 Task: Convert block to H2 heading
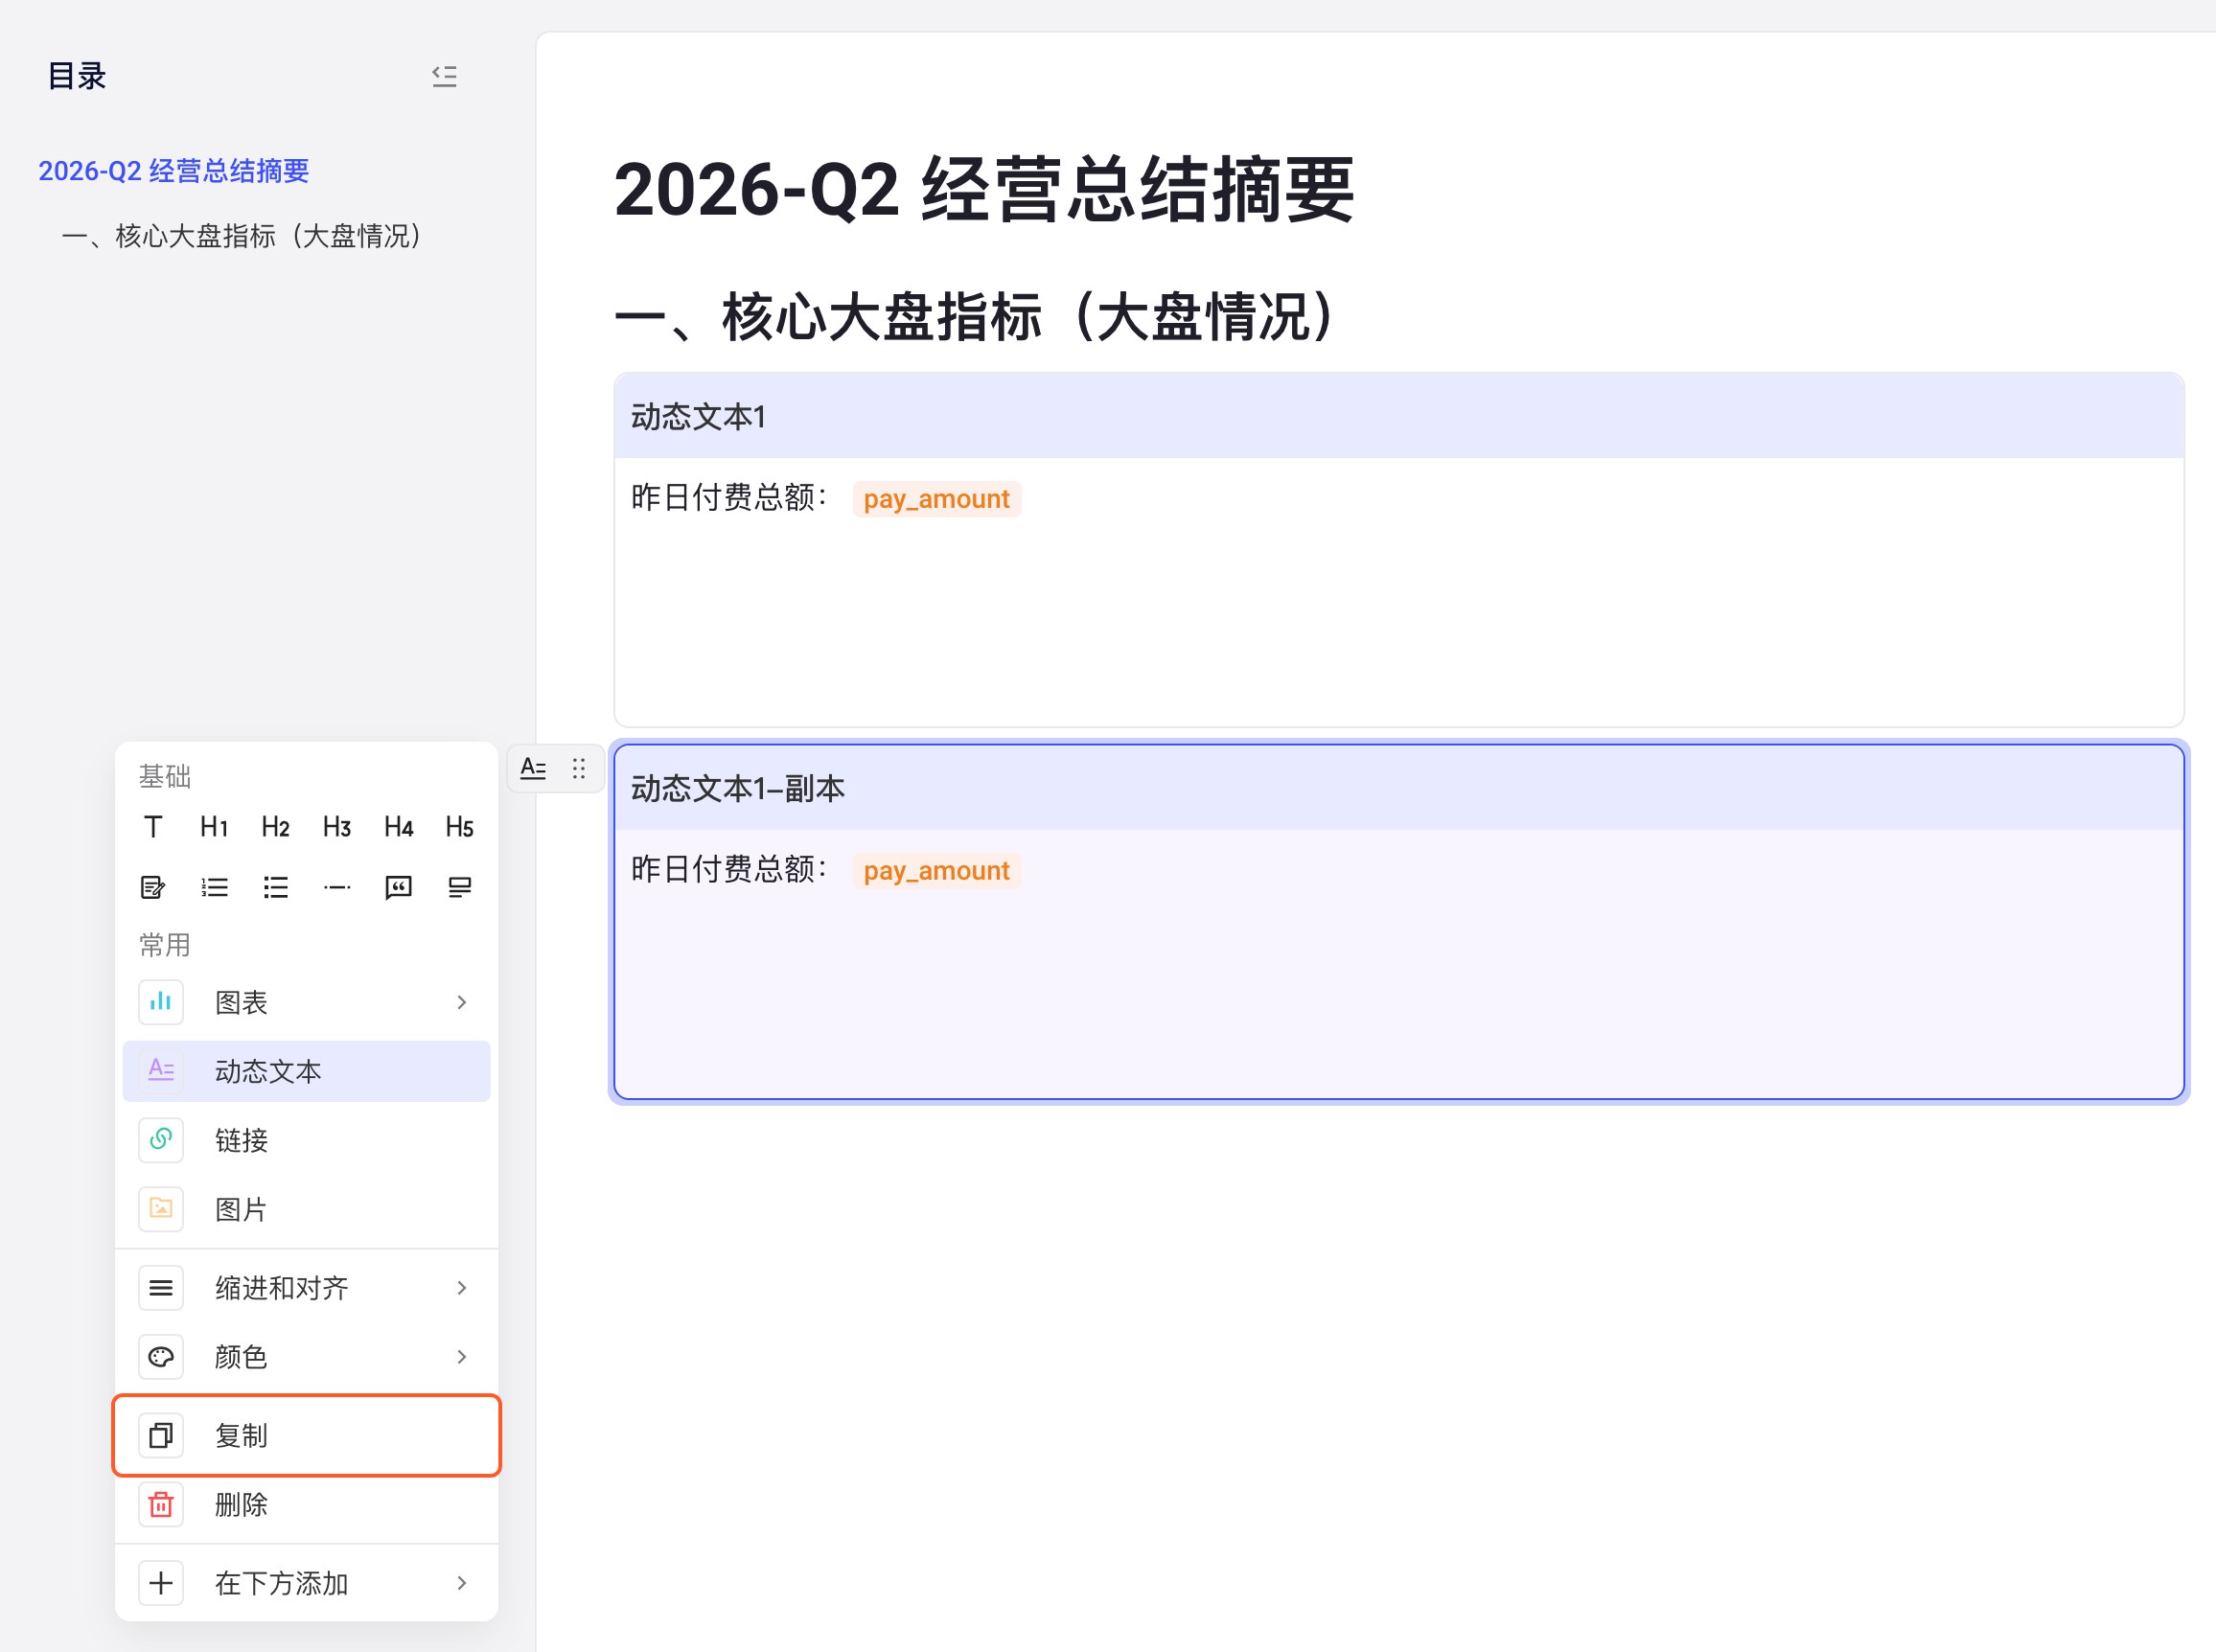275,827
